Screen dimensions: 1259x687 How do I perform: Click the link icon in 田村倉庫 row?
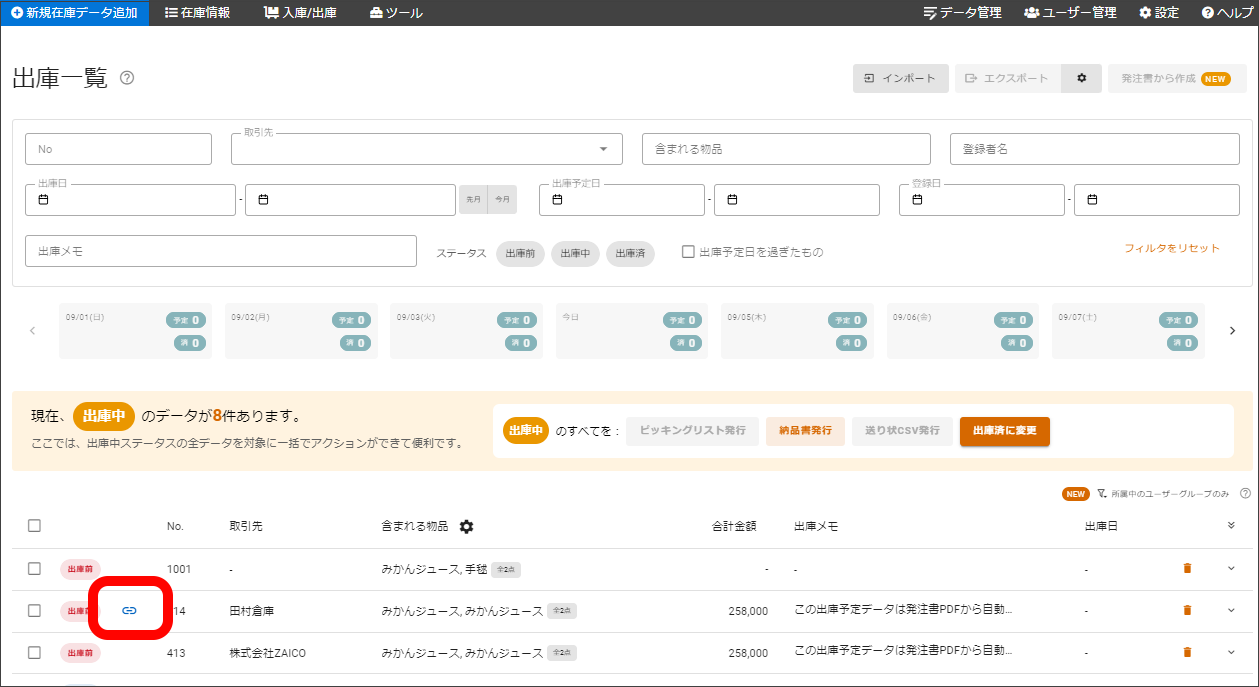pyautogui.click(x=129, y=610)
